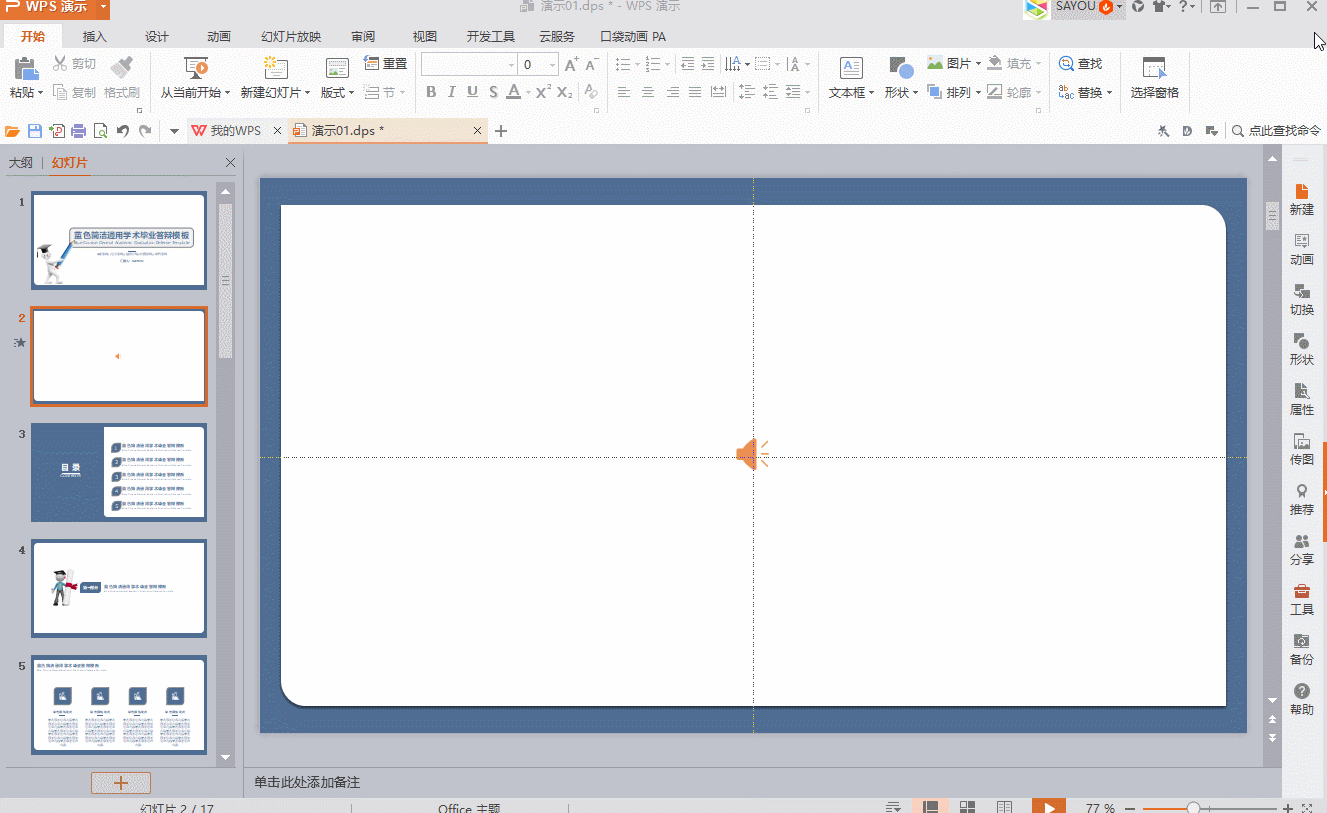
Task: Open the font size dropdown
Action: [x=552, y=65]
